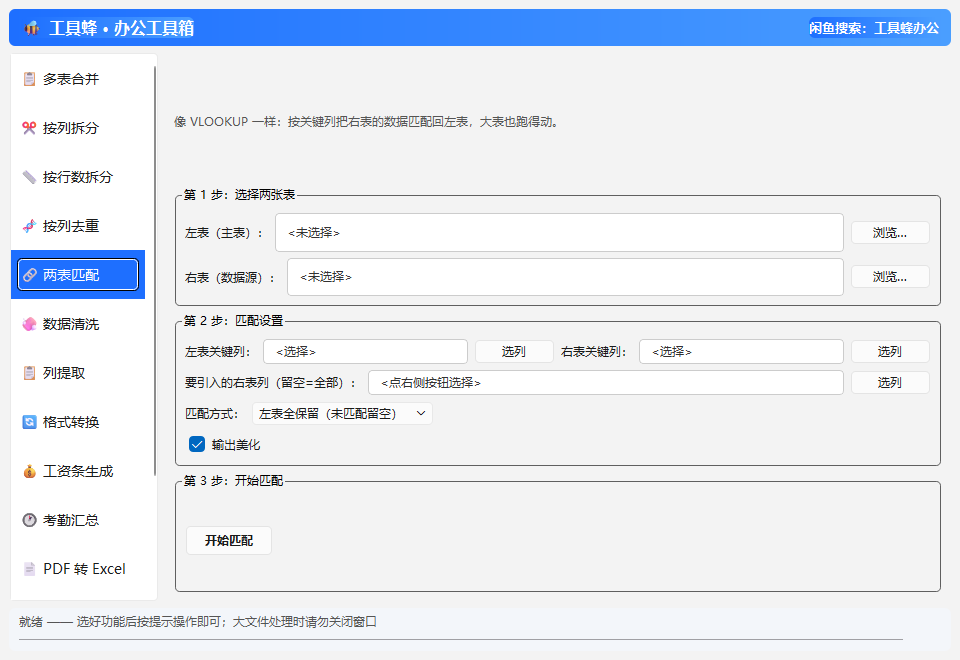Click the refresh icon beside 格式转换

(x=29, y=422)
